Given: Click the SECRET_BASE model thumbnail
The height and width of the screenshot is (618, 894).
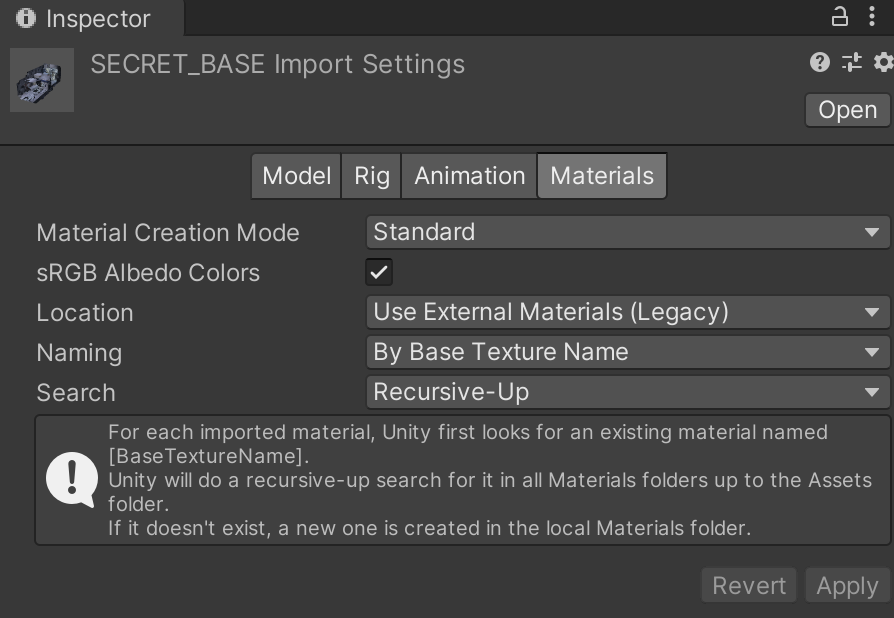Looking at the screenshot, I should tap(42, 80).
